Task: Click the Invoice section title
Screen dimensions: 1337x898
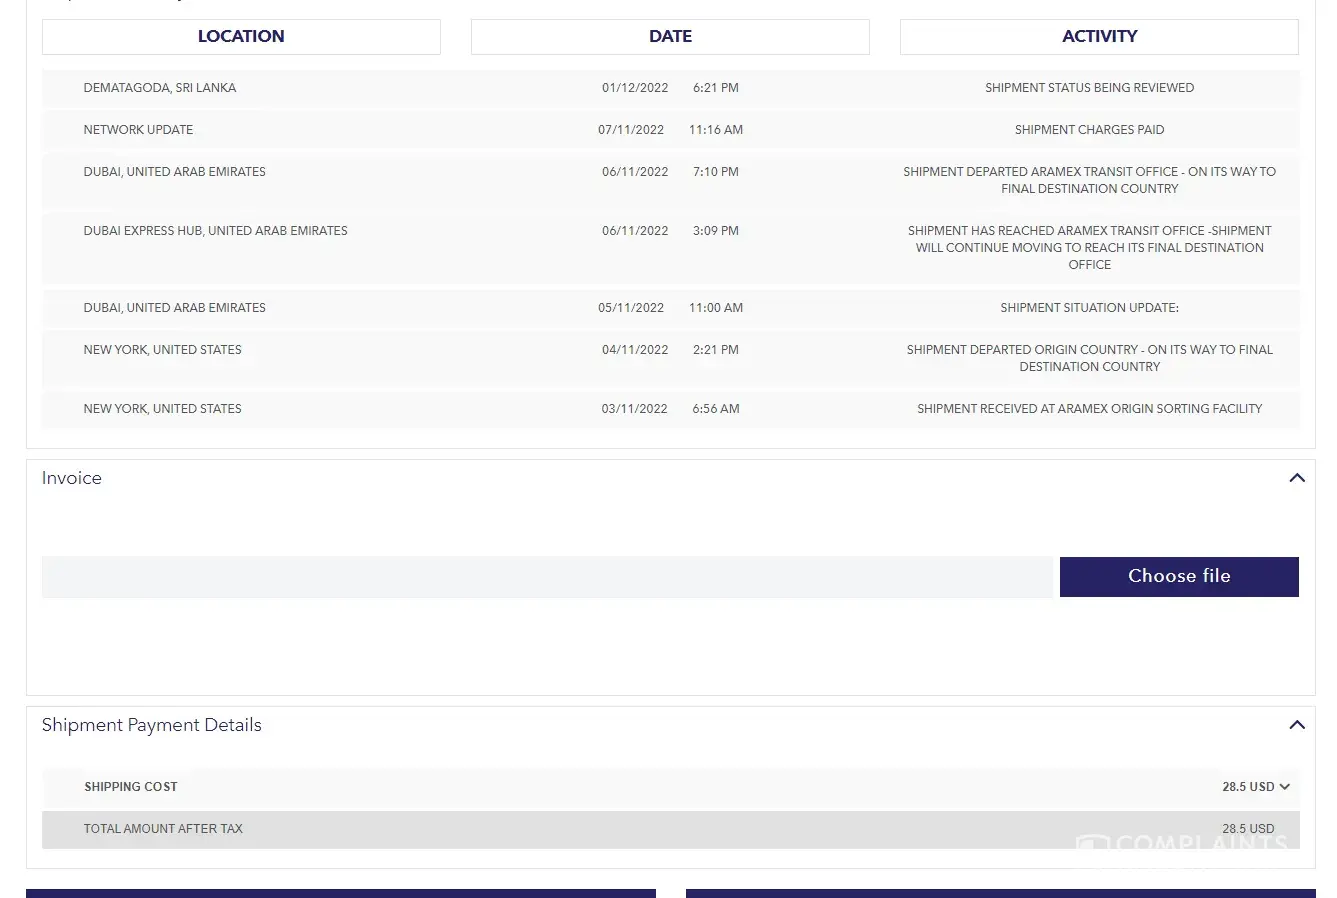Action: (72, 478)
